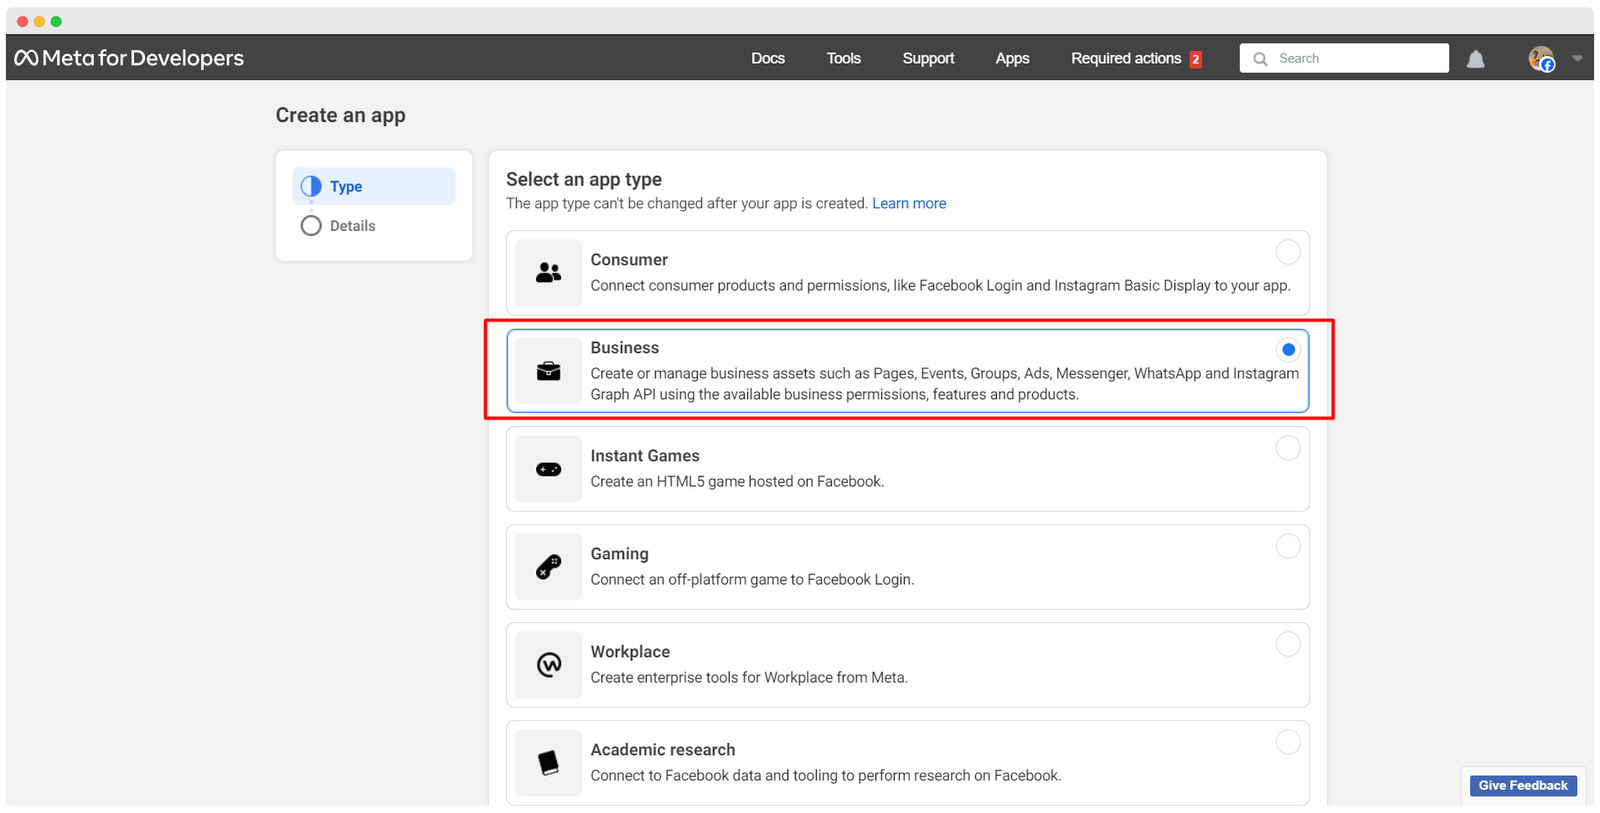Click the Workplace logo icon

tap(548, 665)
